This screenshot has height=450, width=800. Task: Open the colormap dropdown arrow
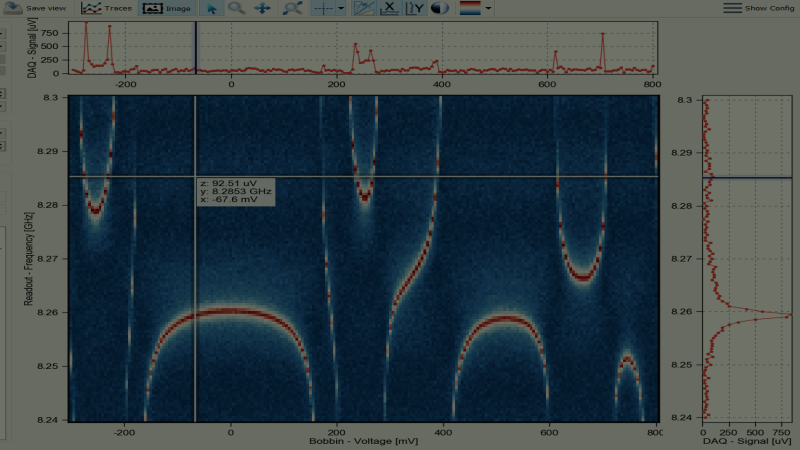pos(488,8)
